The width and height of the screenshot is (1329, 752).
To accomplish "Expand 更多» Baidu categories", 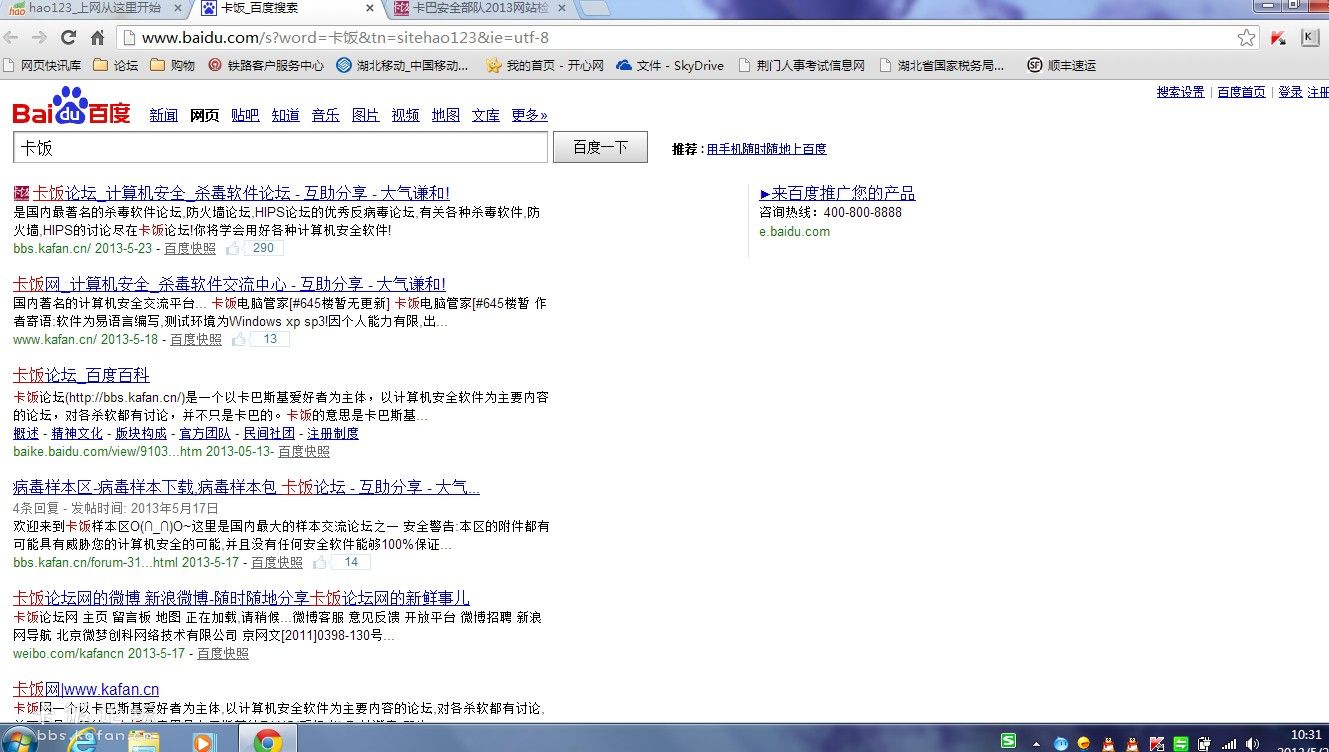I will (x=529, y=115).
